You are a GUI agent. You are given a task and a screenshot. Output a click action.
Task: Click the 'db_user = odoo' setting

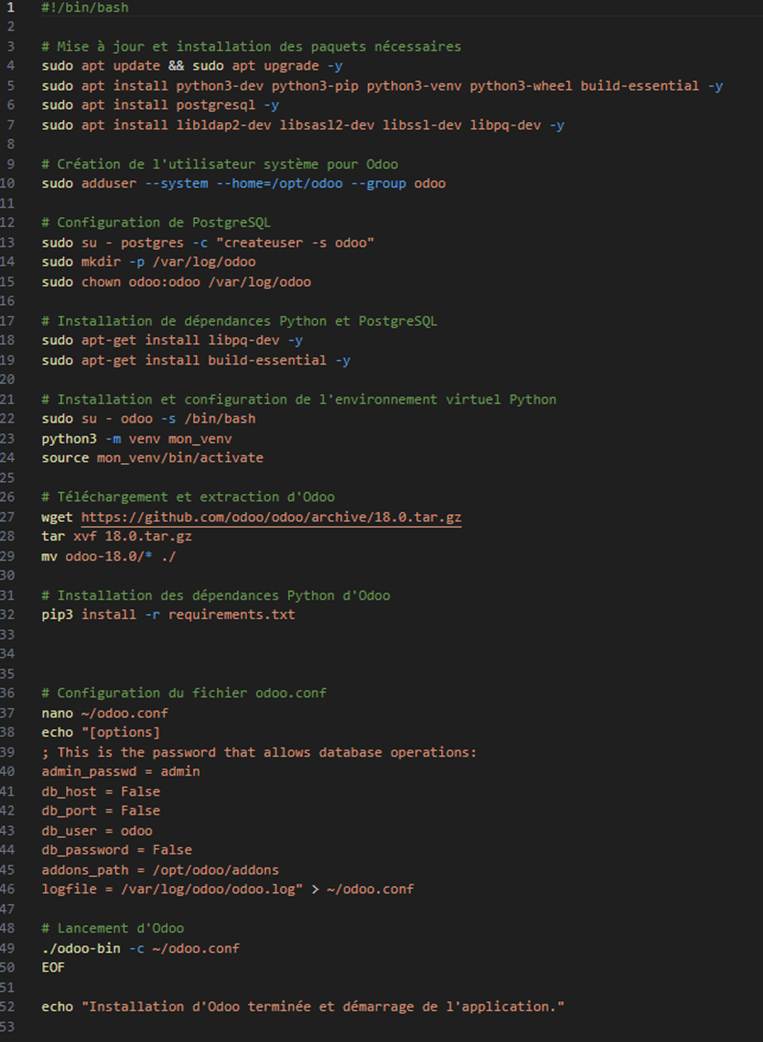[x=97, y=831]
